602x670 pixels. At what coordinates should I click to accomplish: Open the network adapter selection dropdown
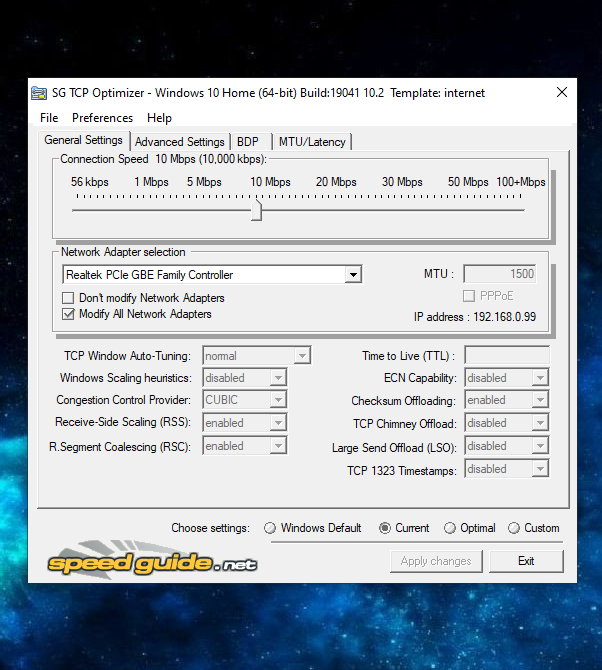[353, 274]
